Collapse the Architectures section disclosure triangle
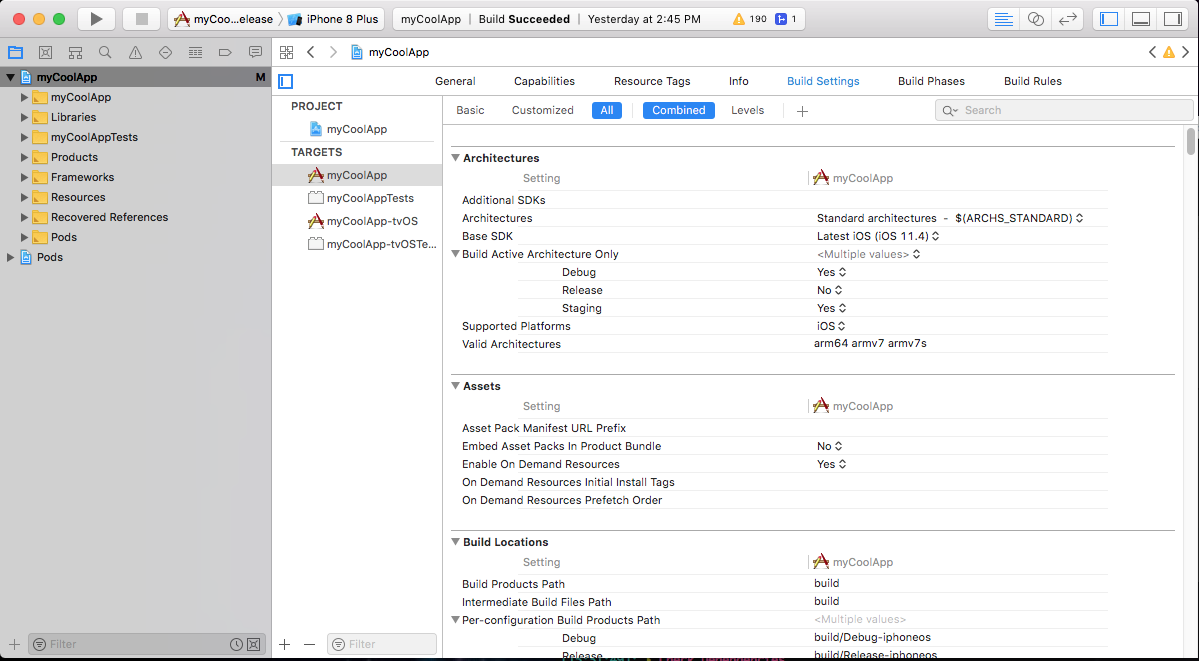 456,158
